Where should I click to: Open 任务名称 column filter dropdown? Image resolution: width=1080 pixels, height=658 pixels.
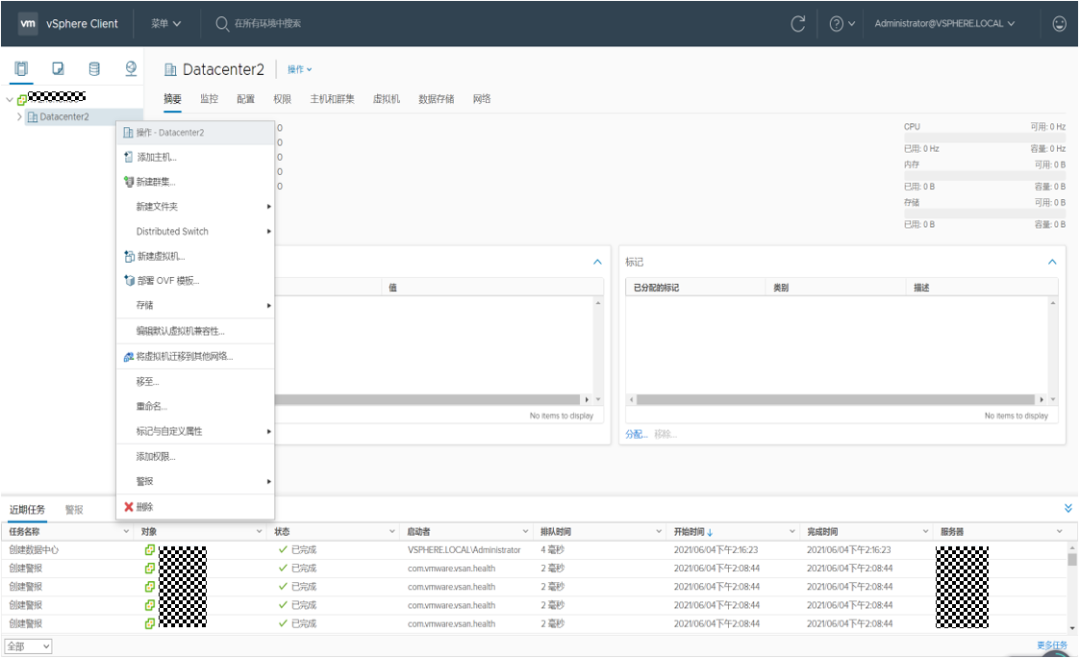point(126,531)
